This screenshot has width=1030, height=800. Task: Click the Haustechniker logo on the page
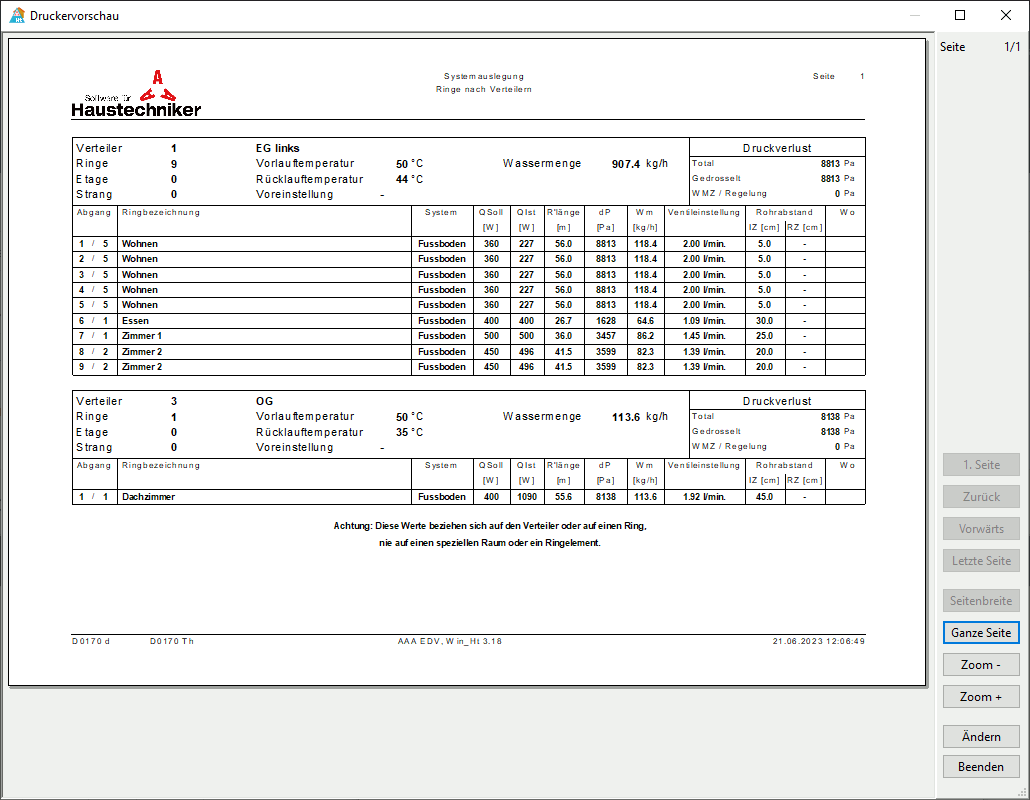coord(136,94)
